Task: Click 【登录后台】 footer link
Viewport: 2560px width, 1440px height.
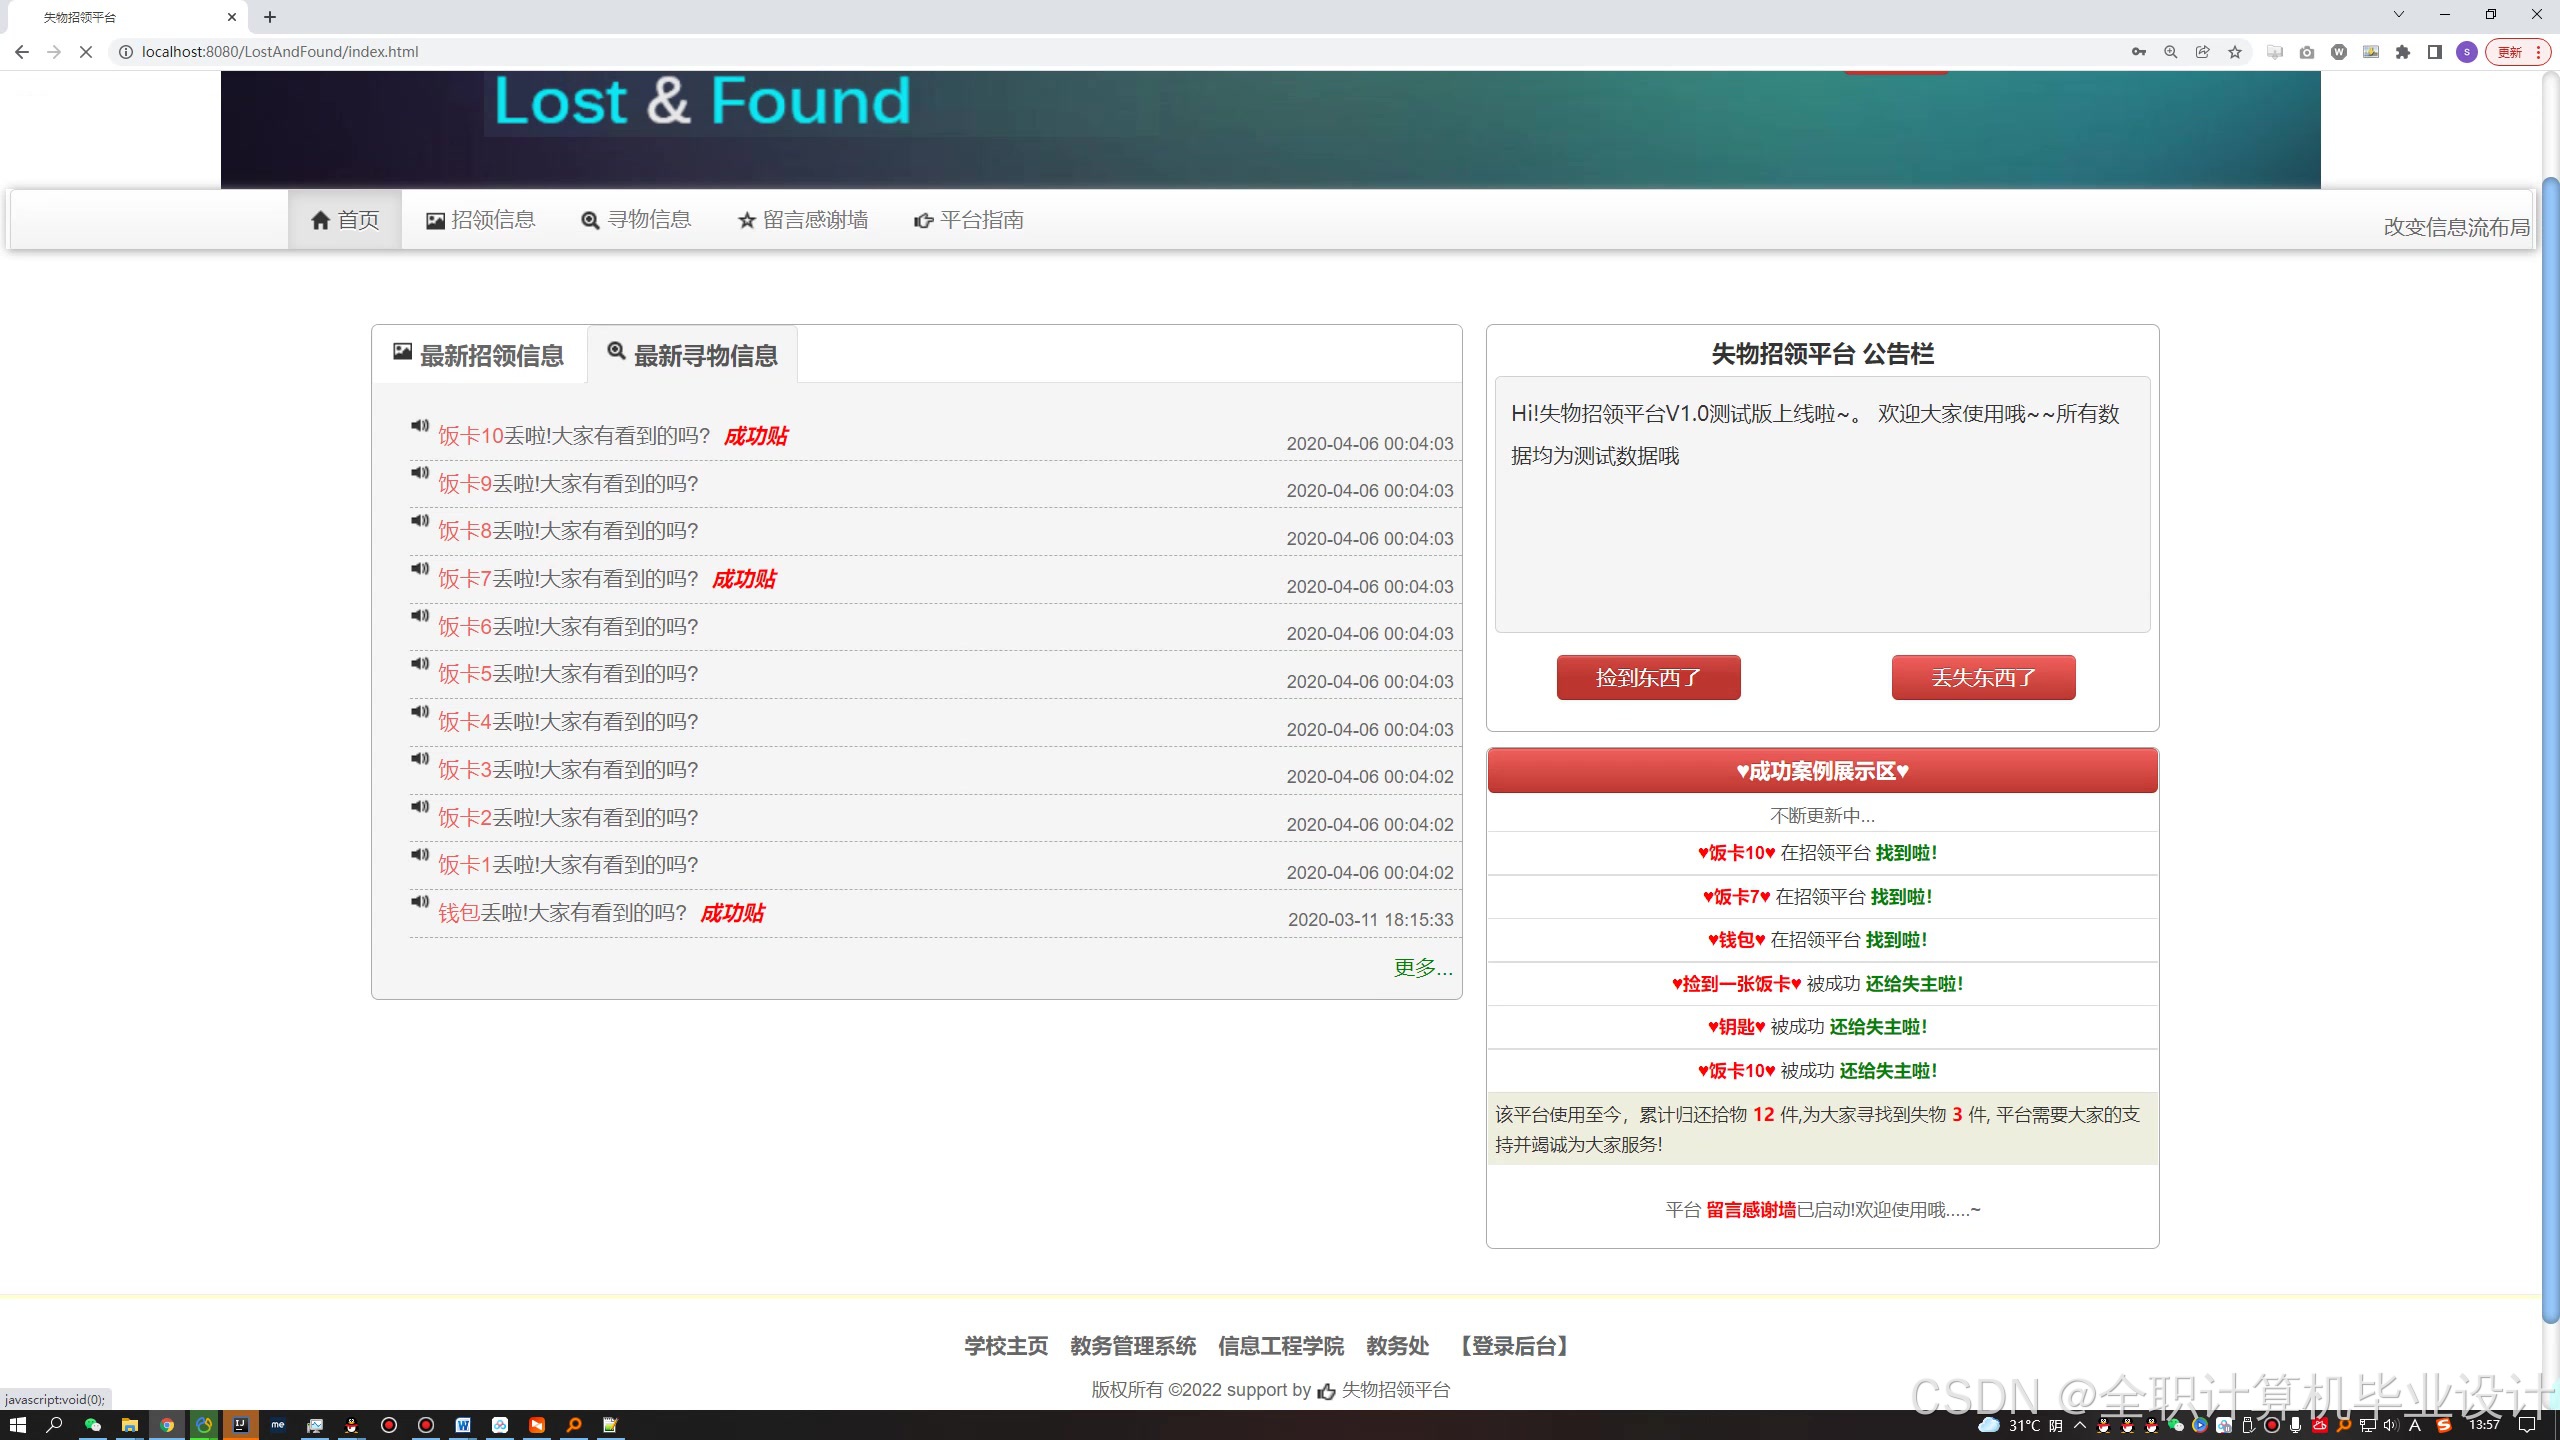Action: click(1514, 1346)
